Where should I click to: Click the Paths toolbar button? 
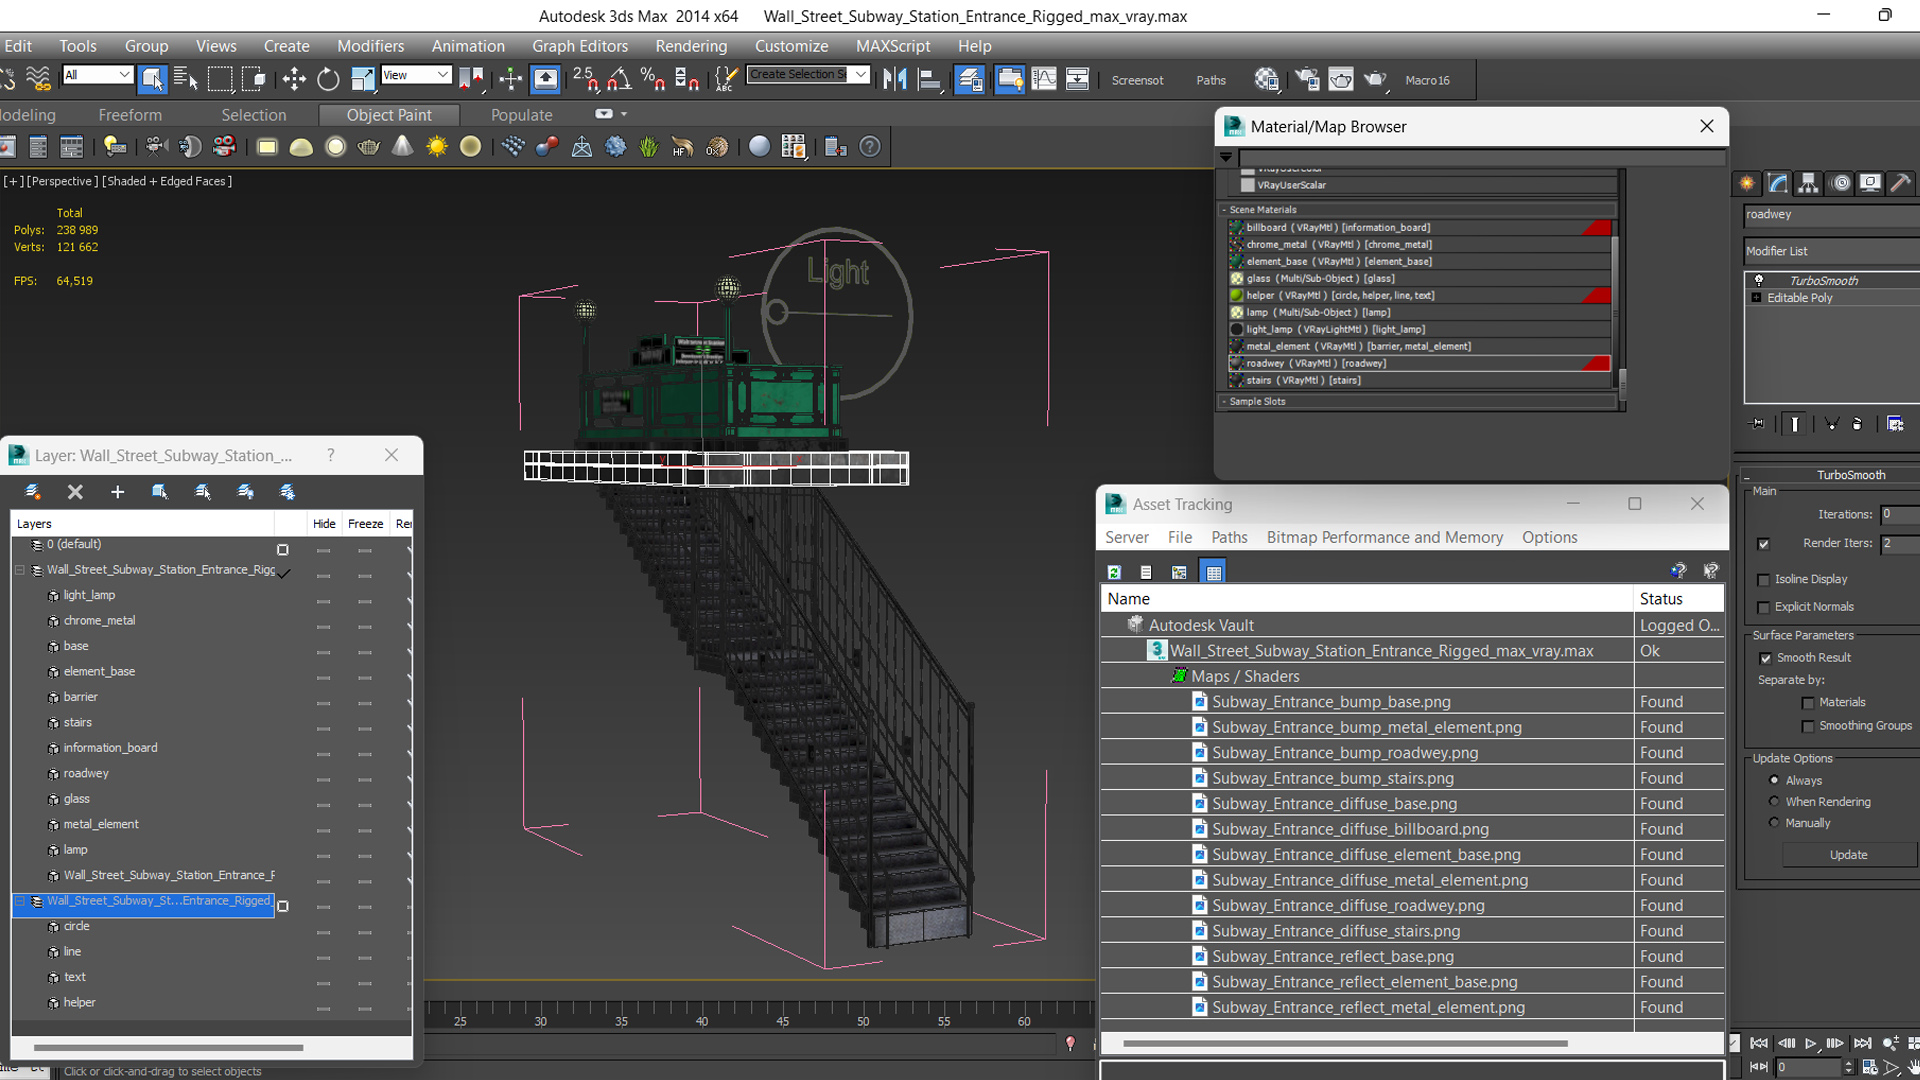(1210, 80)
